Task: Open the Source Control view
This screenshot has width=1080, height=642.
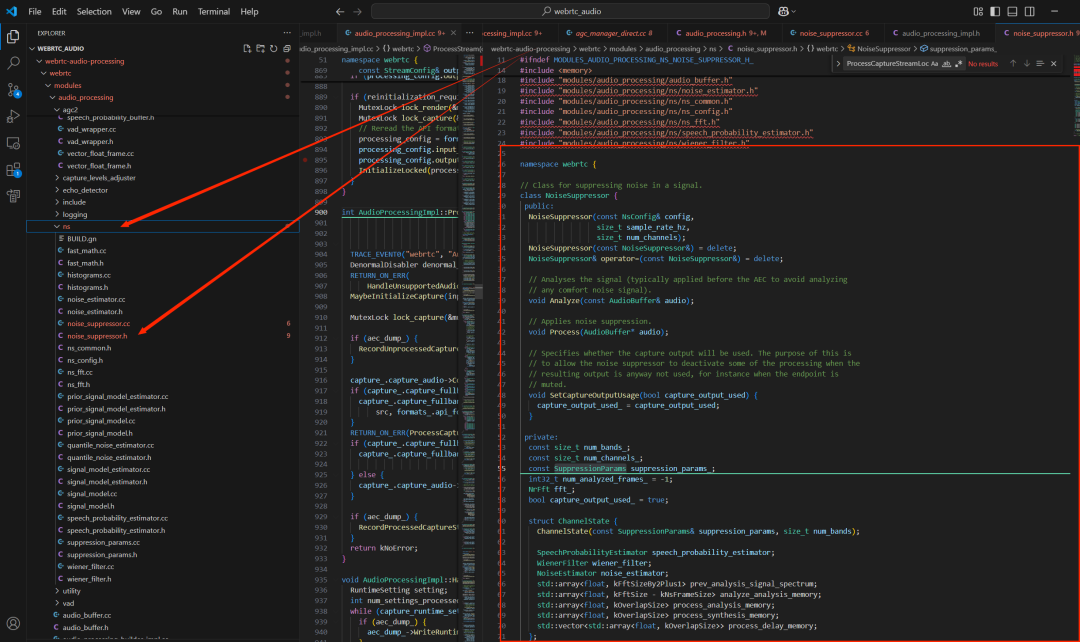Action: tap(13, 89)
